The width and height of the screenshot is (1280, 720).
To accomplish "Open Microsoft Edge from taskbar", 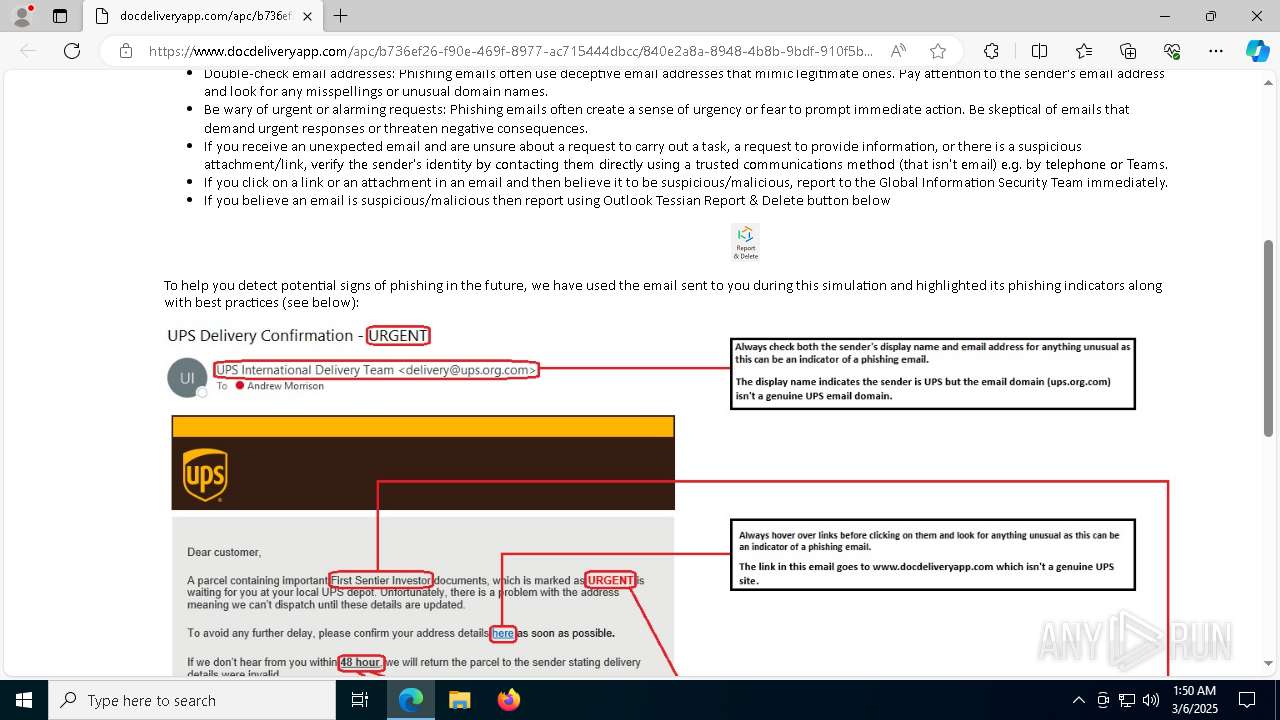I will click(411, 700).
